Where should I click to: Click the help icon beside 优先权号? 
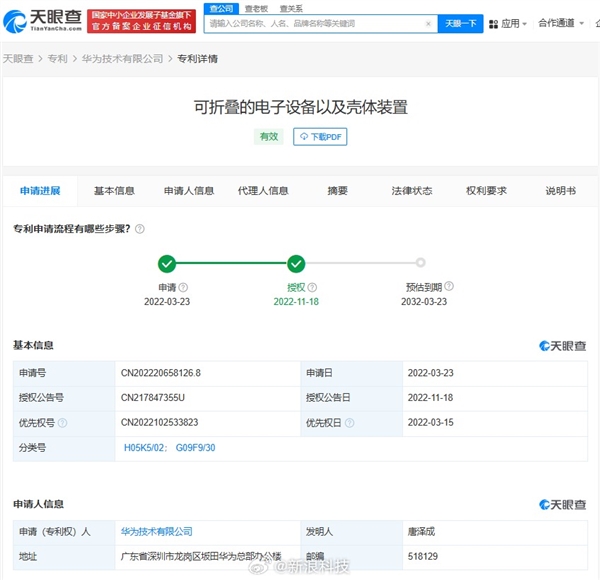pos(62,423)
